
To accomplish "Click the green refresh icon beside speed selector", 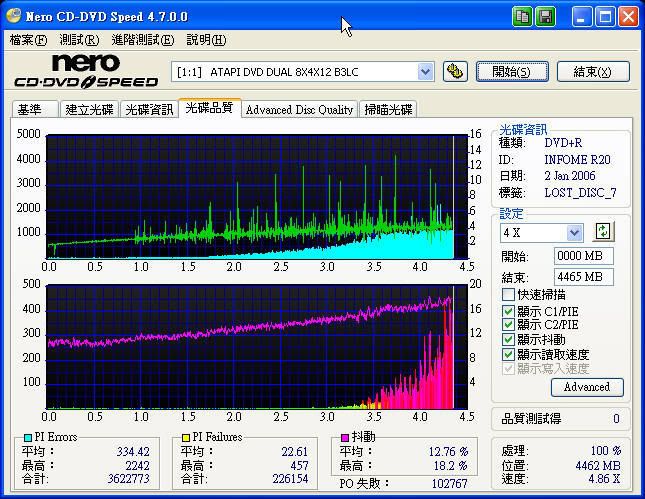I will point(602,232).
